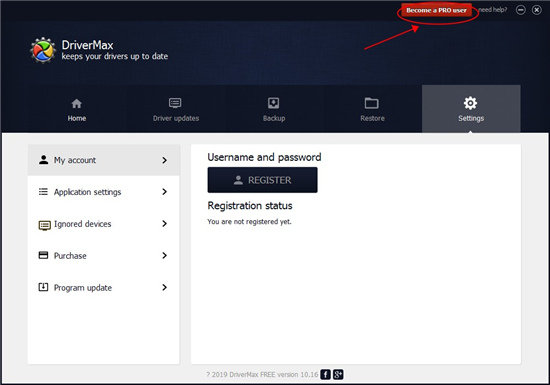Select the Settings gear icon

point(470,103)
